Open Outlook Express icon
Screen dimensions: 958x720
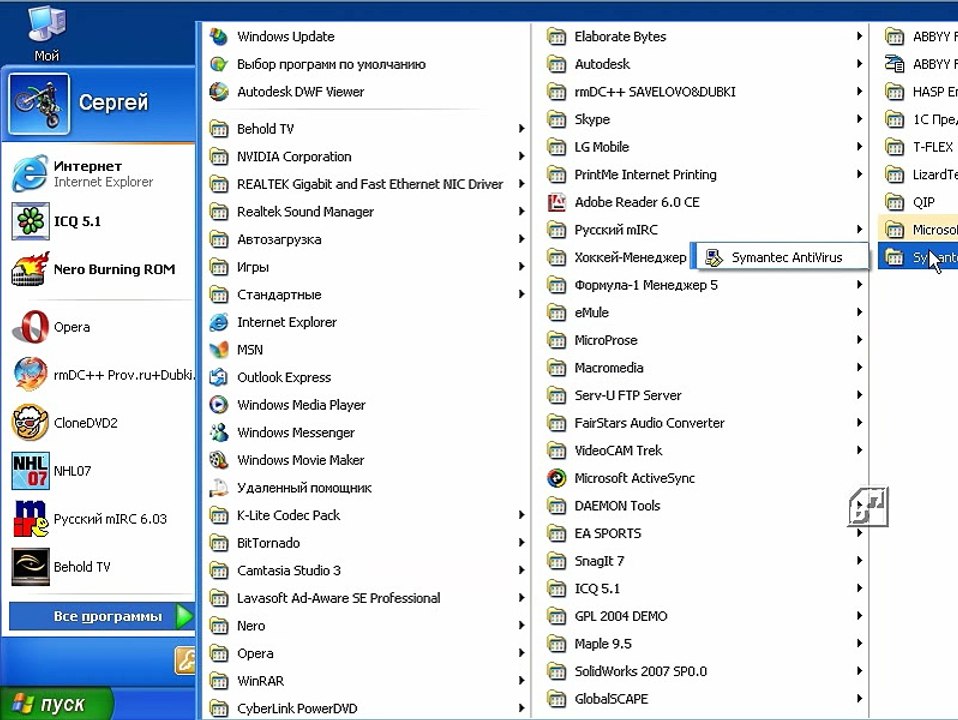(x=219, y=377)
